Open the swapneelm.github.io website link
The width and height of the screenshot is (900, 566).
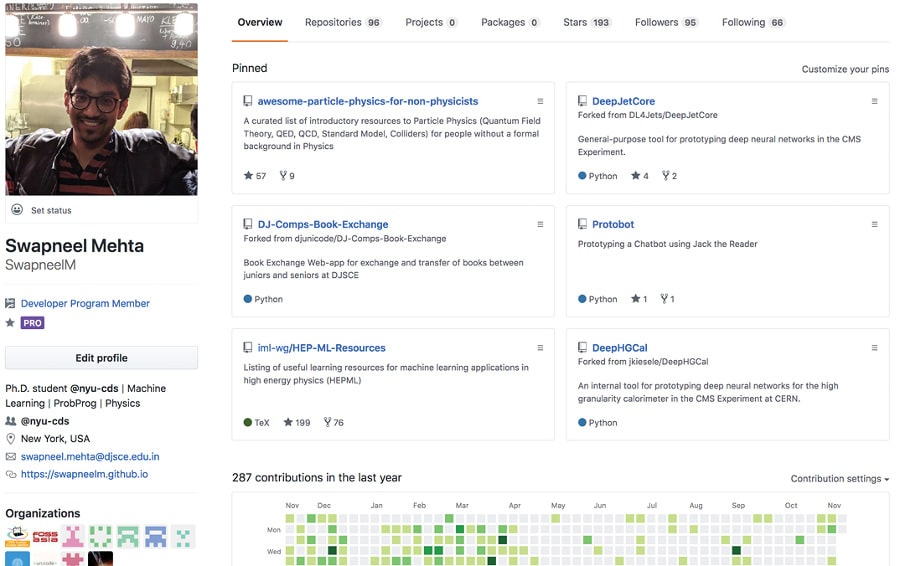84,474
